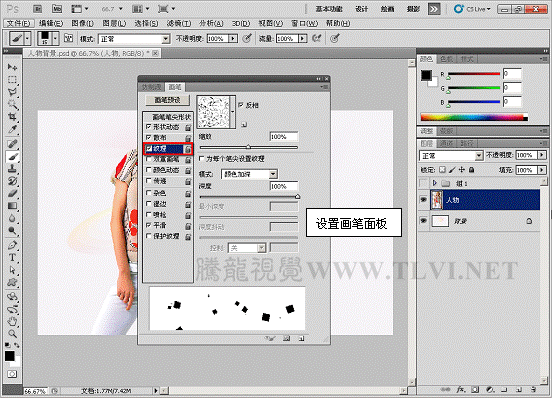Open the texture picker dropdown arrow
Viewport: 552px width, 398px height.
232,112
